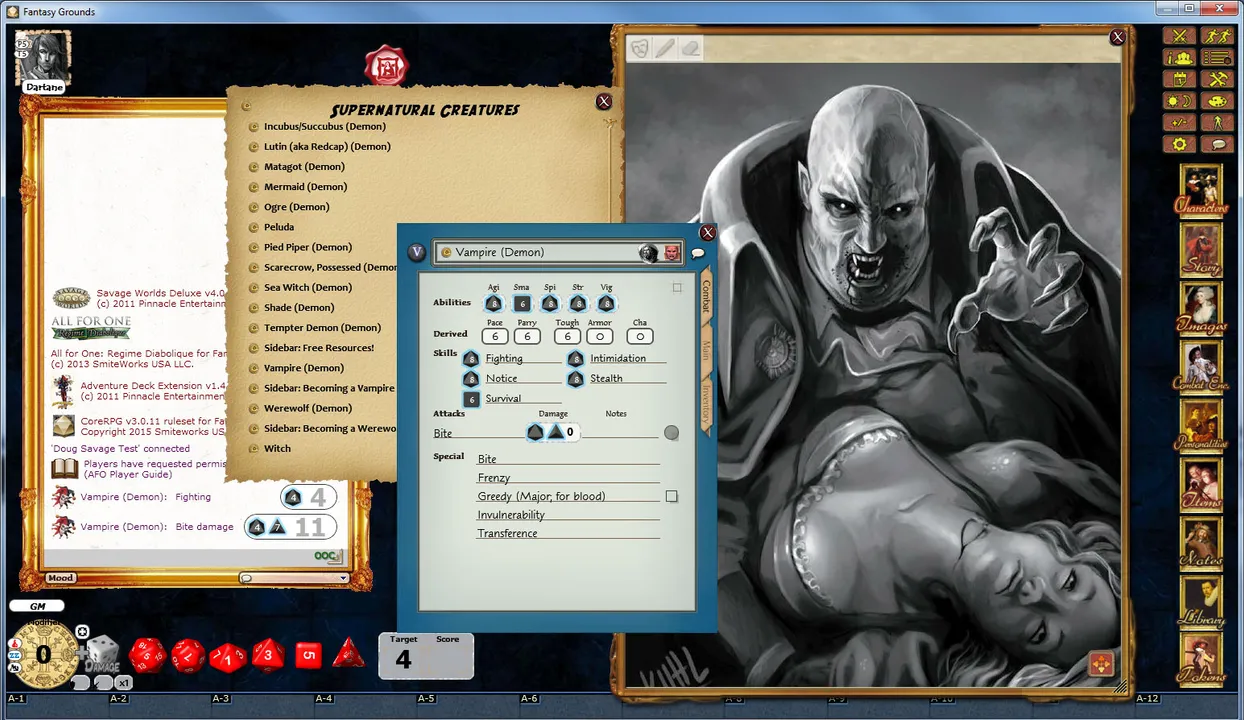This screenshot has height=720, width=1244.
Task: Click the chat speech bubble toolbar icon
Action: pos(1217,145)
